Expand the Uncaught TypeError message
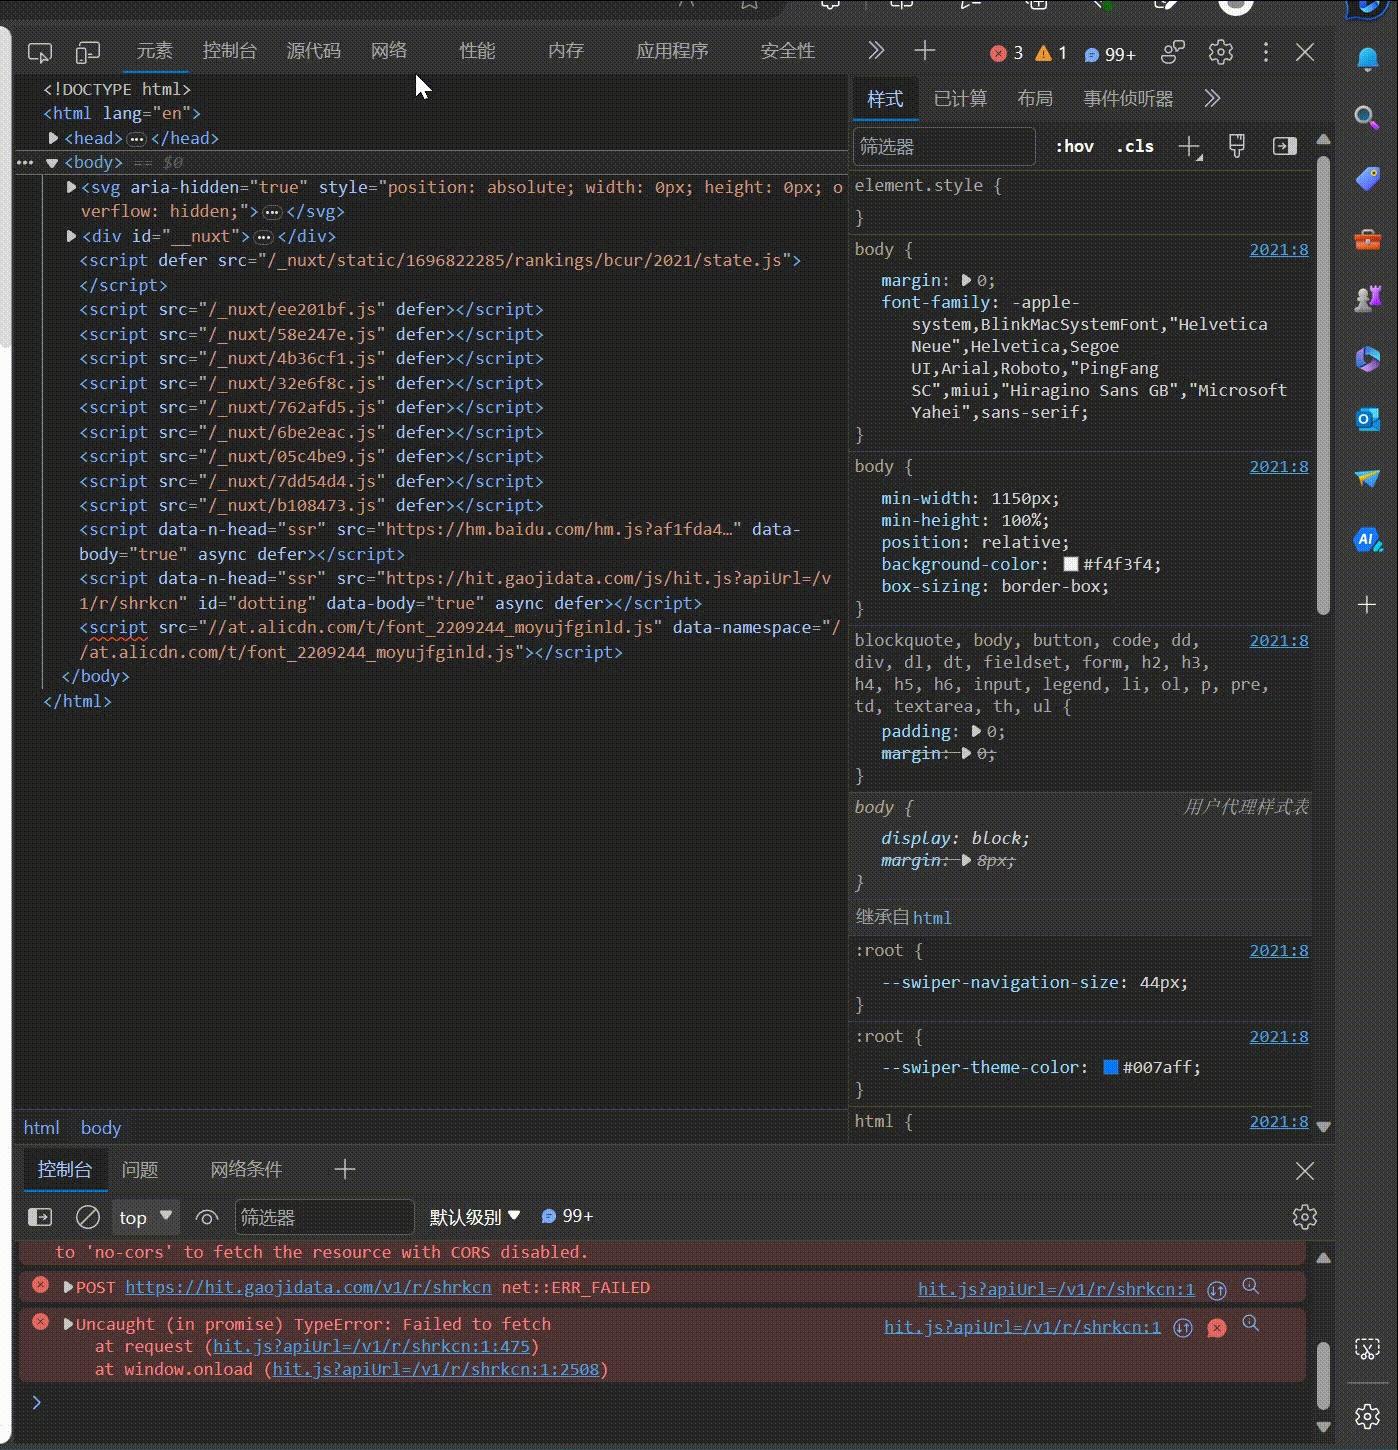1398x1450 pixels. click(68, 1324)
